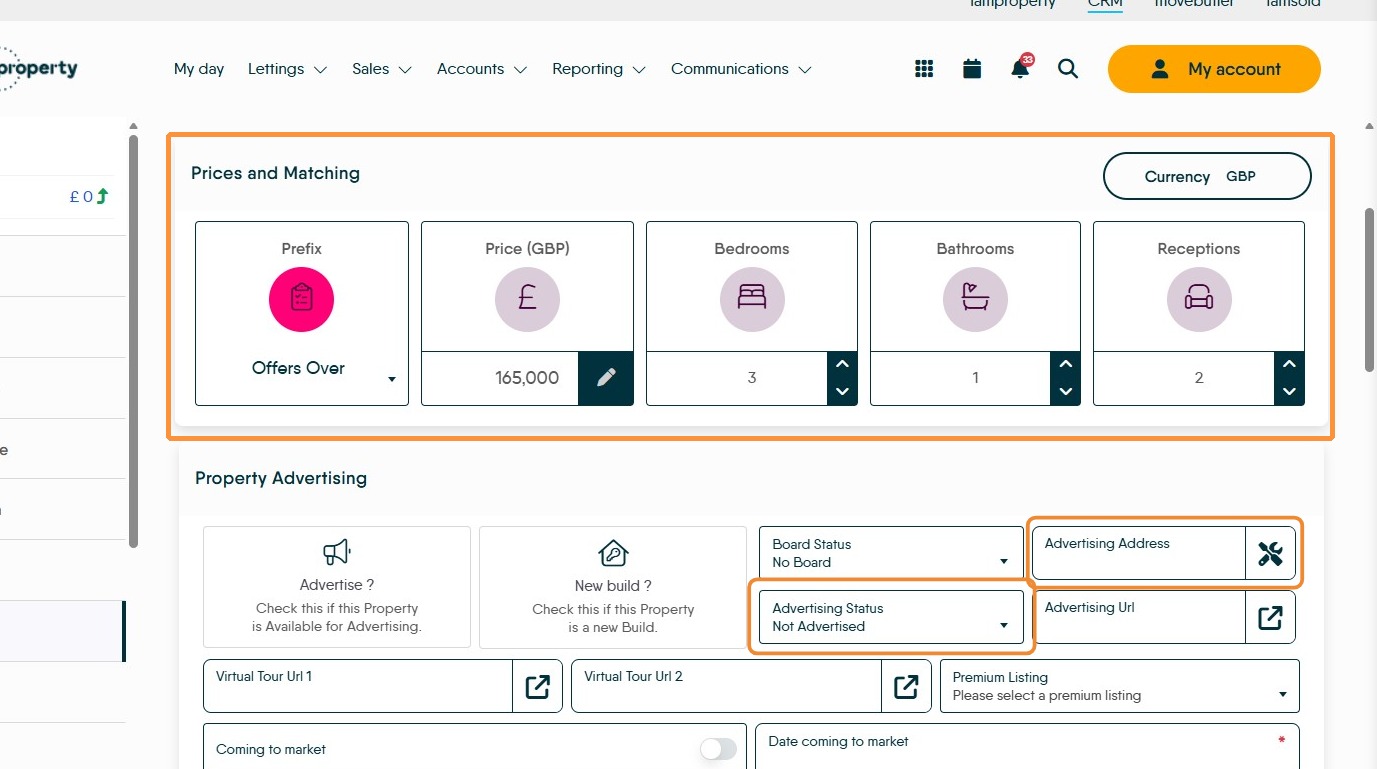The width and height of the screenshot is (1377, 769).
Task: Go to My day
Action: click(x=199, y=69)
